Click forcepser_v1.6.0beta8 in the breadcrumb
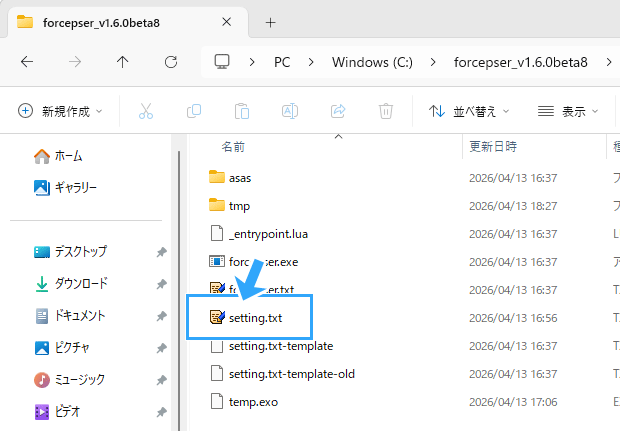The image size is (620, 431). coord(521,62)
